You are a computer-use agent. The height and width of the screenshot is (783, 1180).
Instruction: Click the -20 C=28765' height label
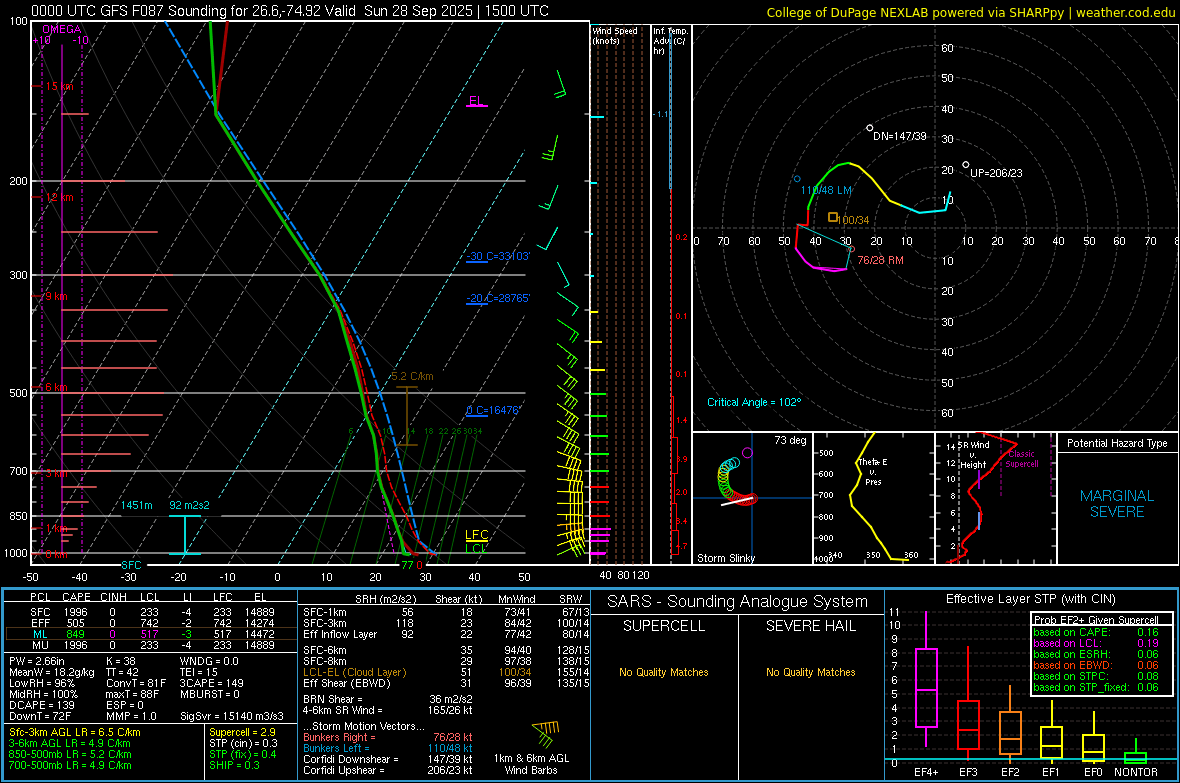click(x=497, y=298)
